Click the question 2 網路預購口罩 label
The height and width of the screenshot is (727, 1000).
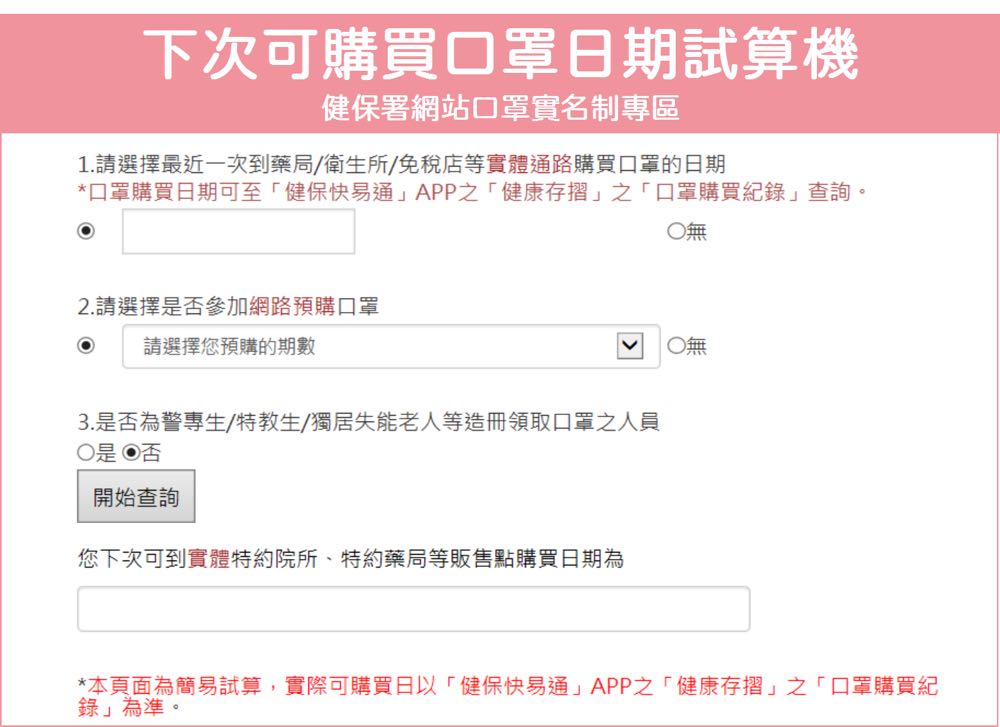(x=228, y=306)
